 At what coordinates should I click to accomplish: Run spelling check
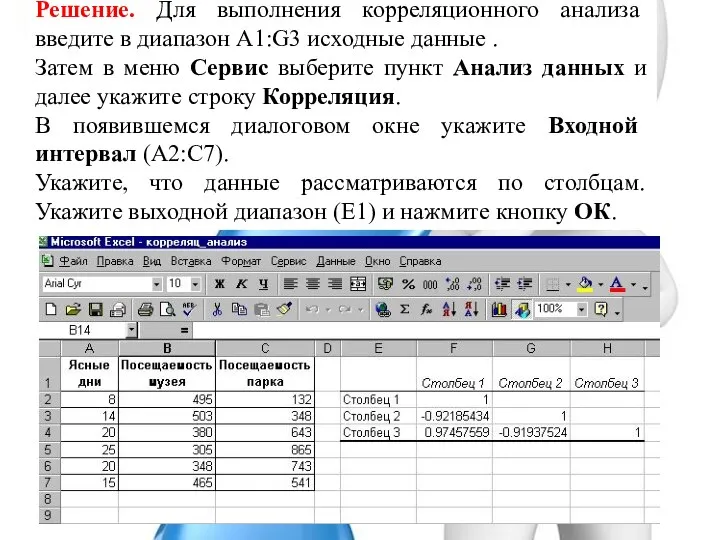coord(189,309)
